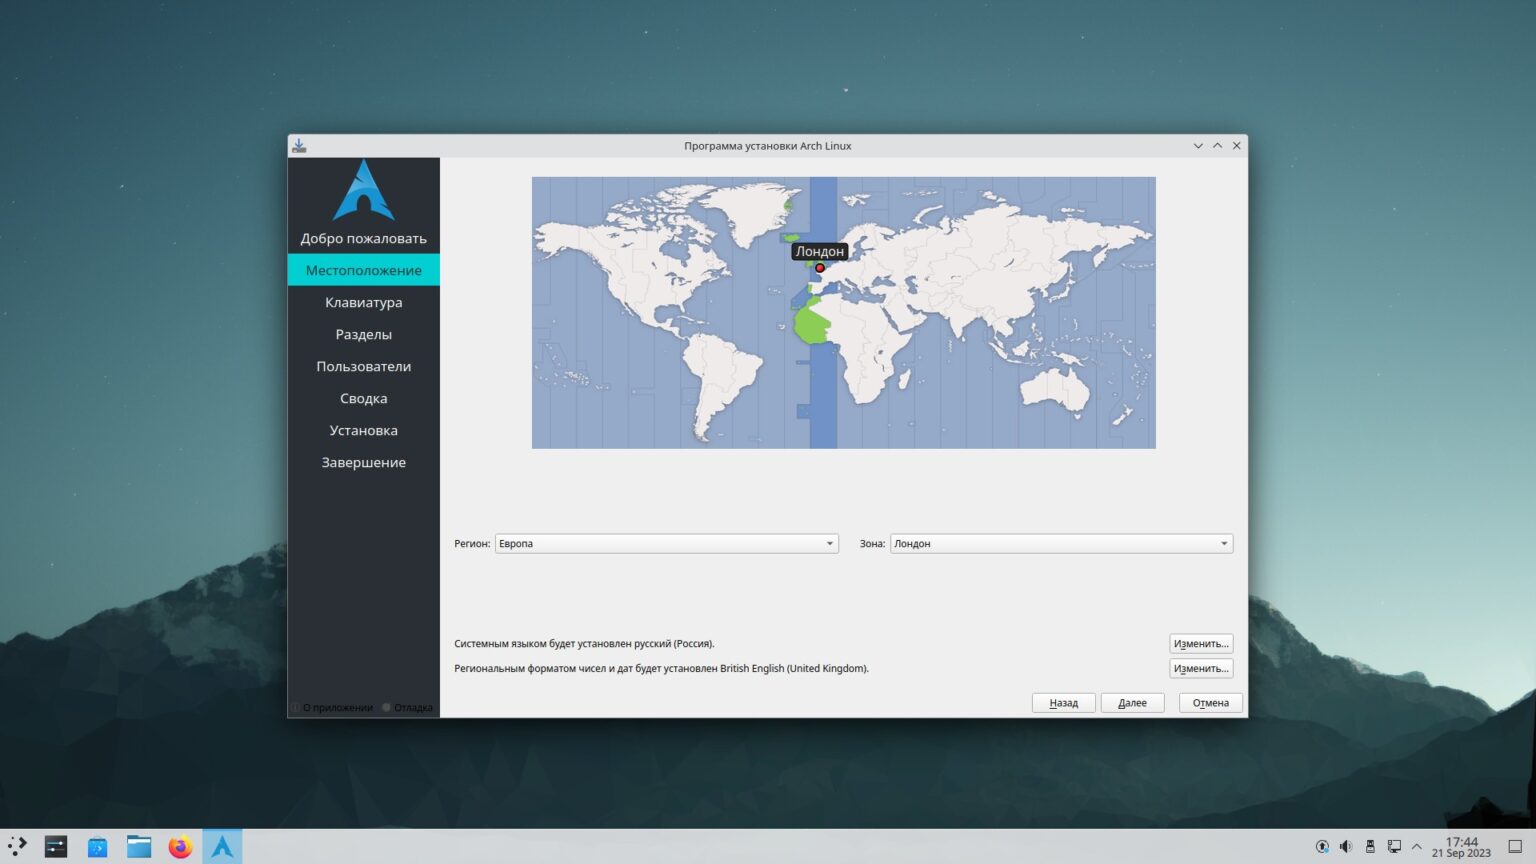
Task: Click the clipboard icon in system tray
Action: pyautogui.click(x=1370, y=847)
